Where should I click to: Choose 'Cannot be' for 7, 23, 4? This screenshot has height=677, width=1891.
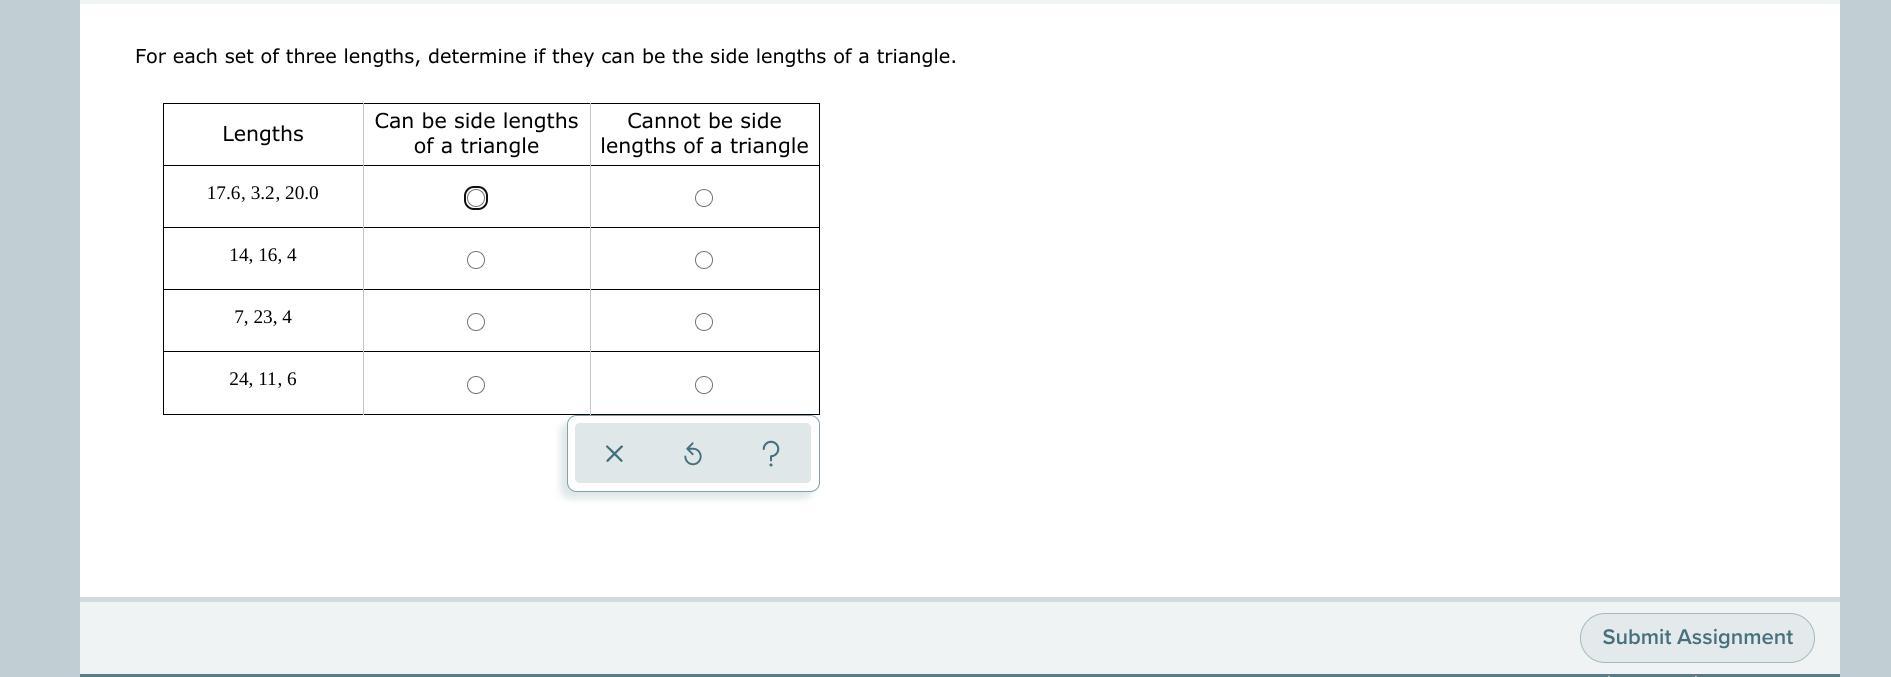tap(704, 322)
